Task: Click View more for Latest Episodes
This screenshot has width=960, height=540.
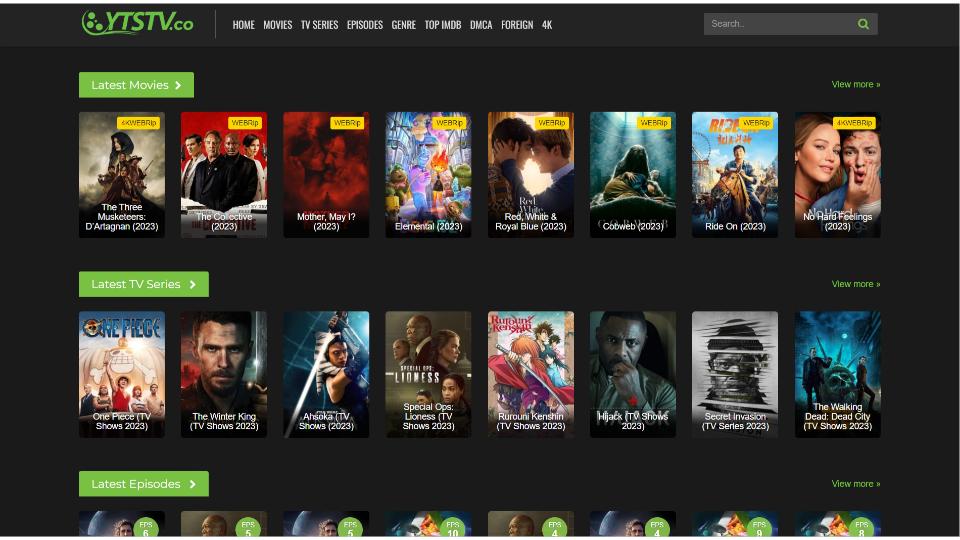Action: (x=855, y=484)
